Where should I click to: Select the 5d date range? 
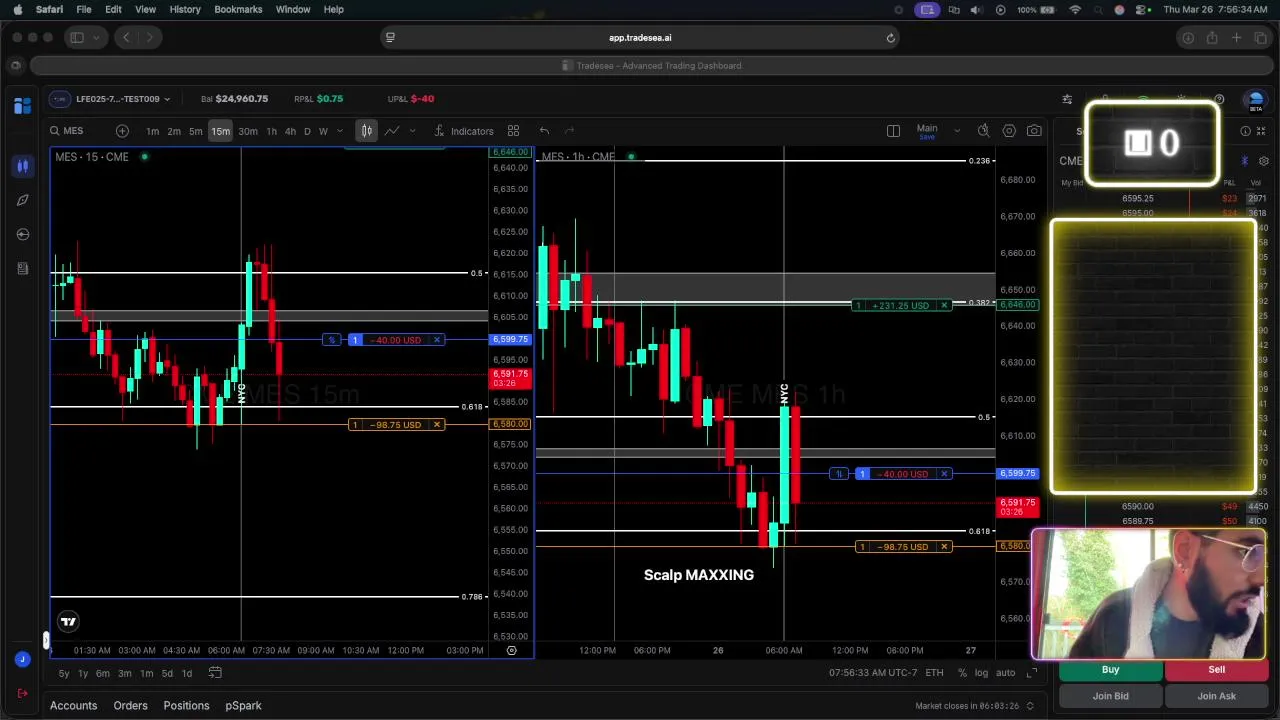[167, 673]
